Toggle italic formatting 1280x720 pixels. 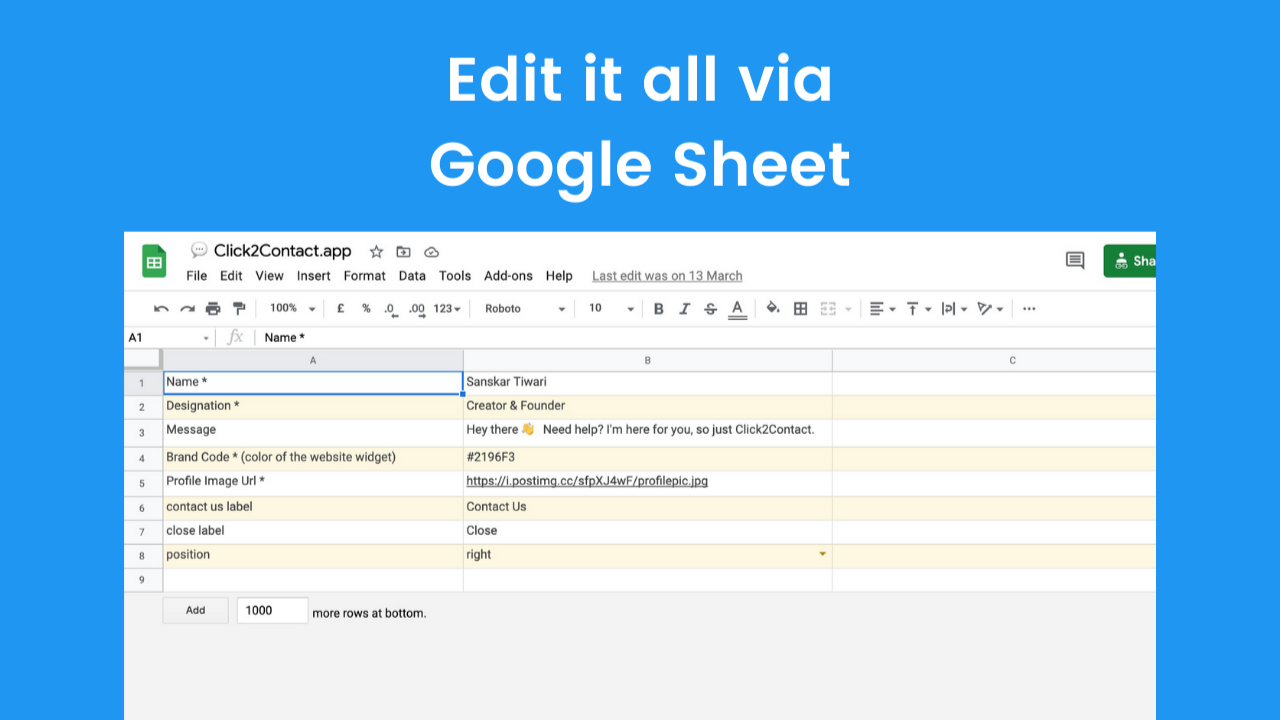(684, 309)
